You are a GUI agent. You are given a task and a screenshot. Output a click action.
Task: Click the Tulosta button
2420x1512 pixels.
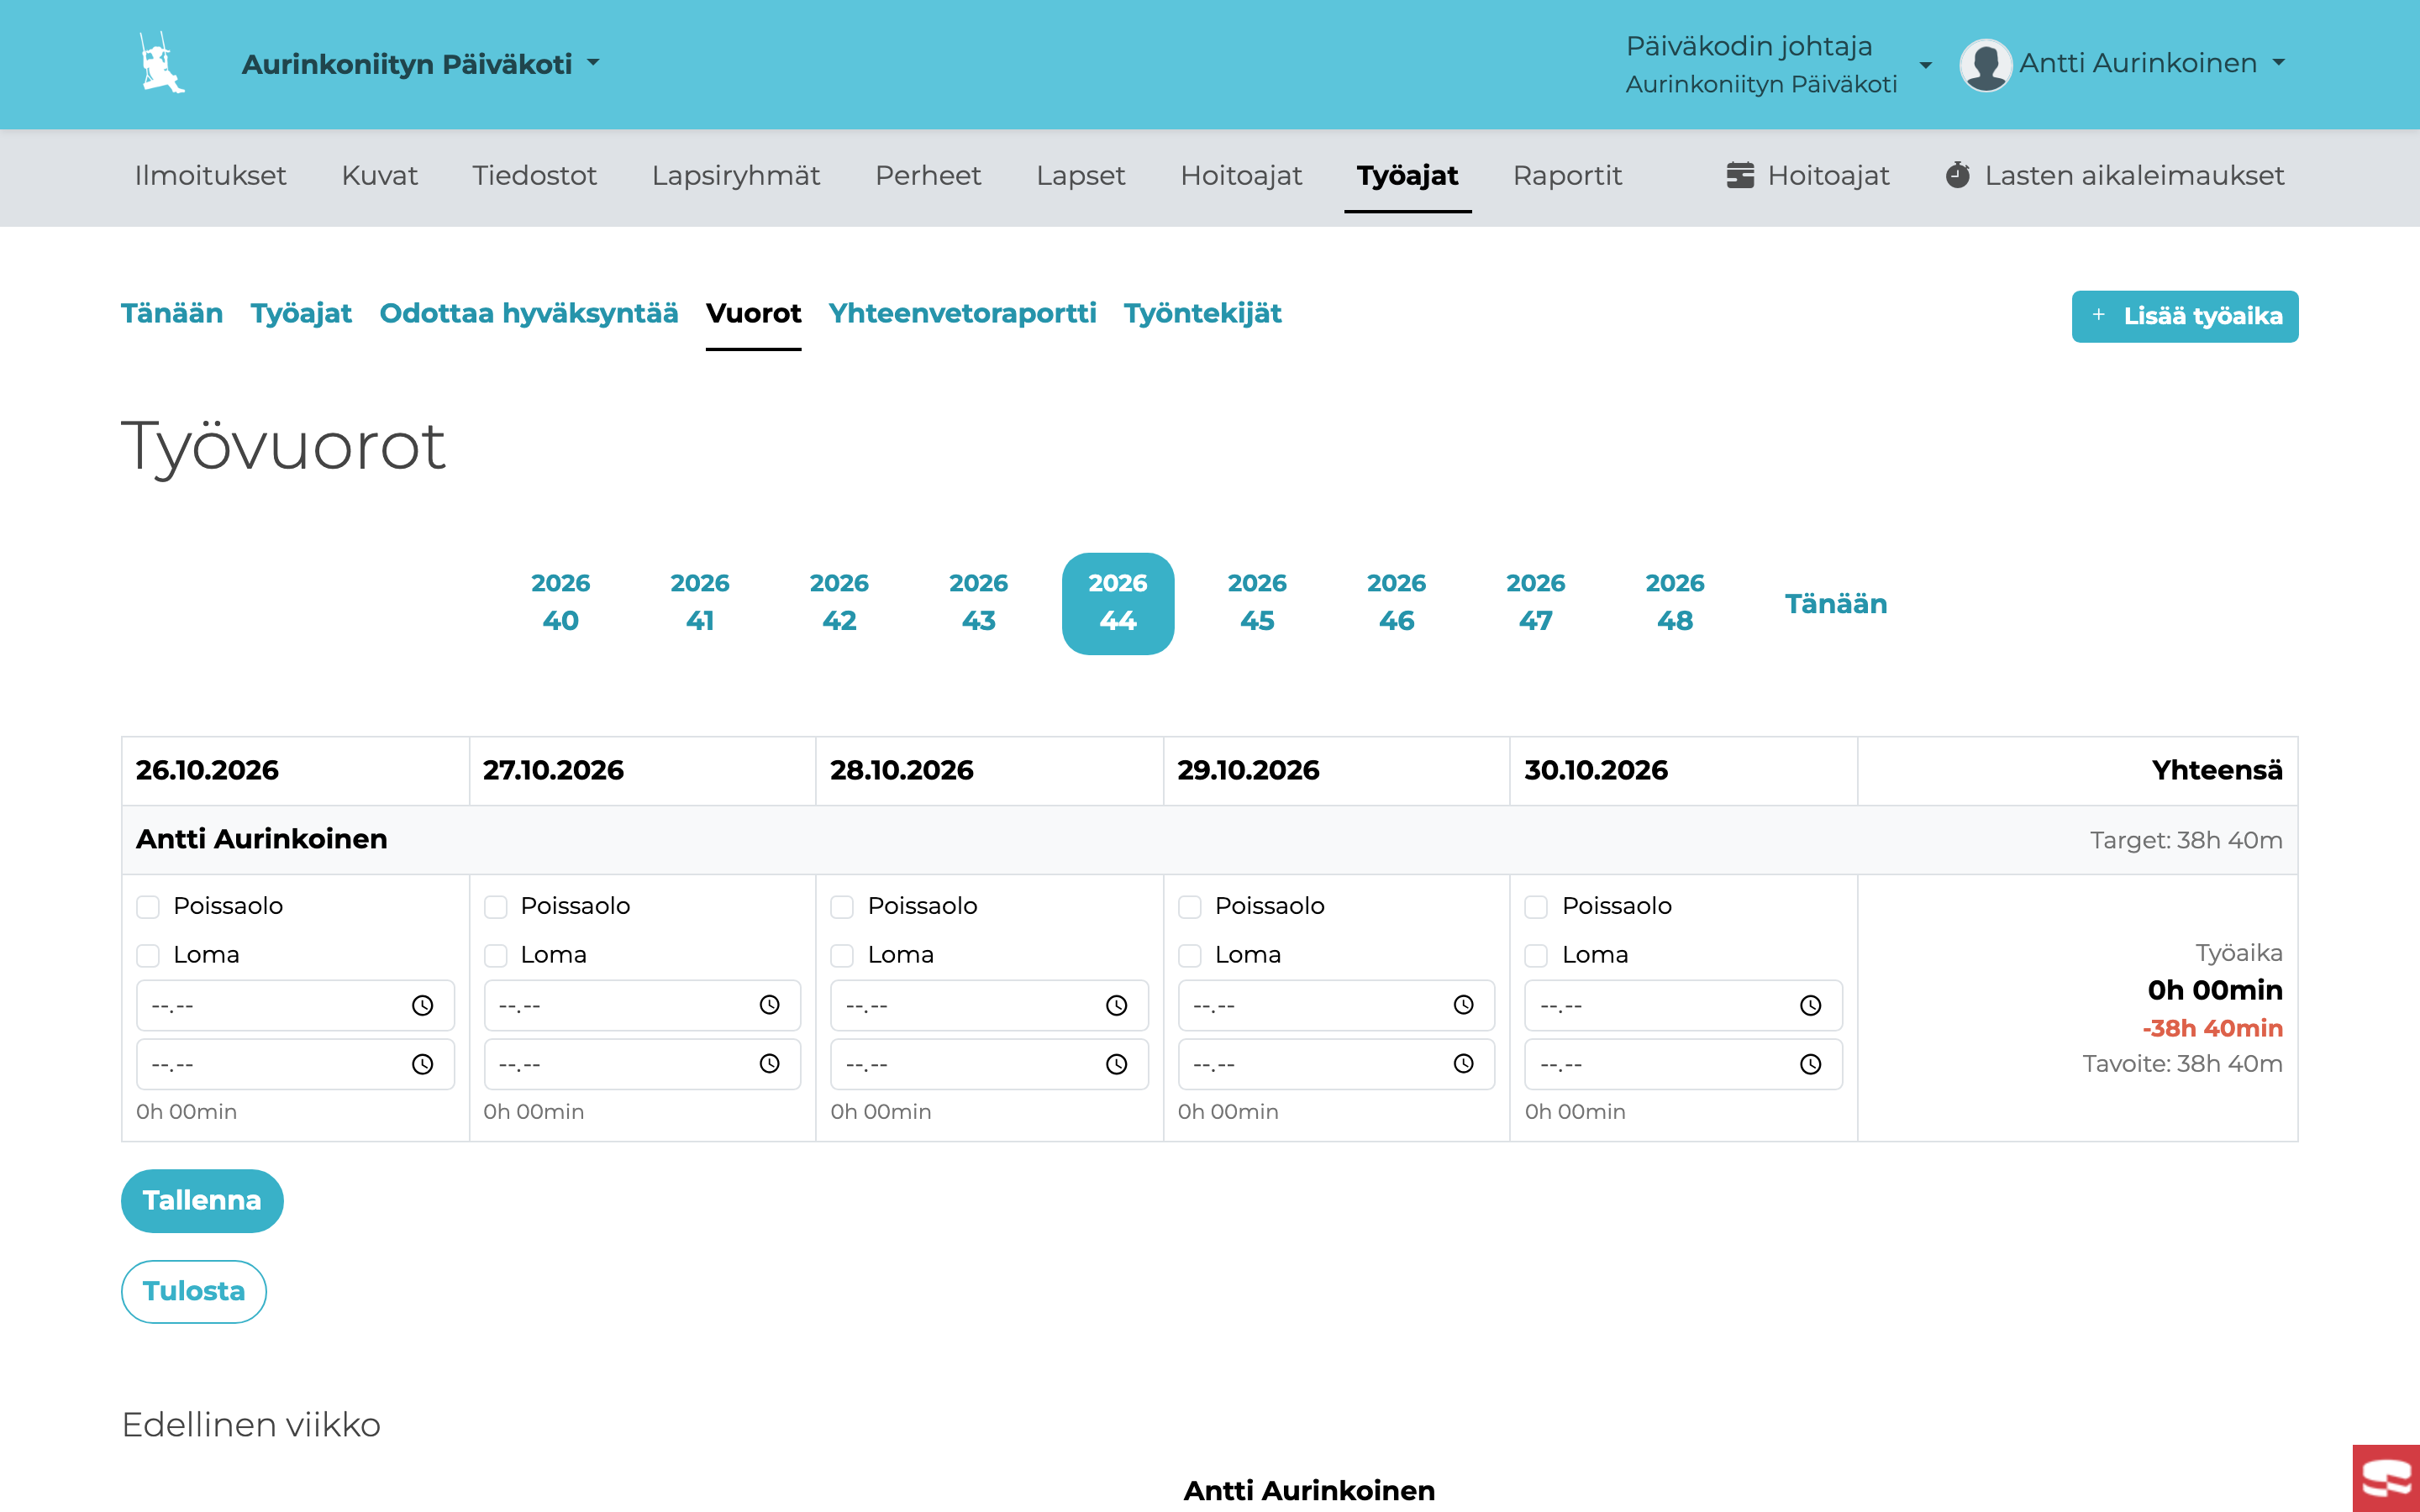pos(193,1291)
